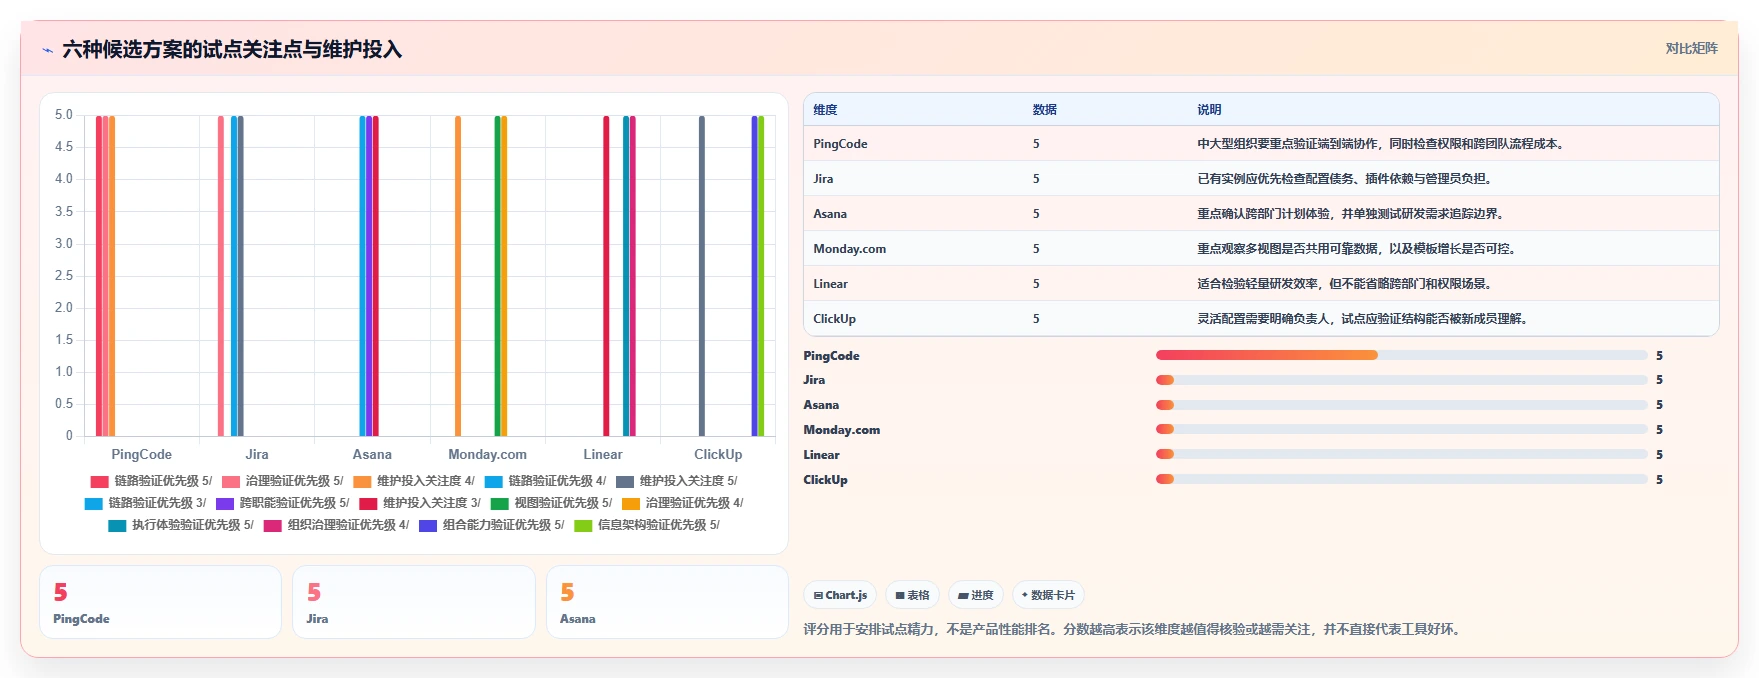Viewport: 1759px width, 678px height.
Task: Toggle the 链路验证优先级 4/ legend entry
Action: click(545, 481)
